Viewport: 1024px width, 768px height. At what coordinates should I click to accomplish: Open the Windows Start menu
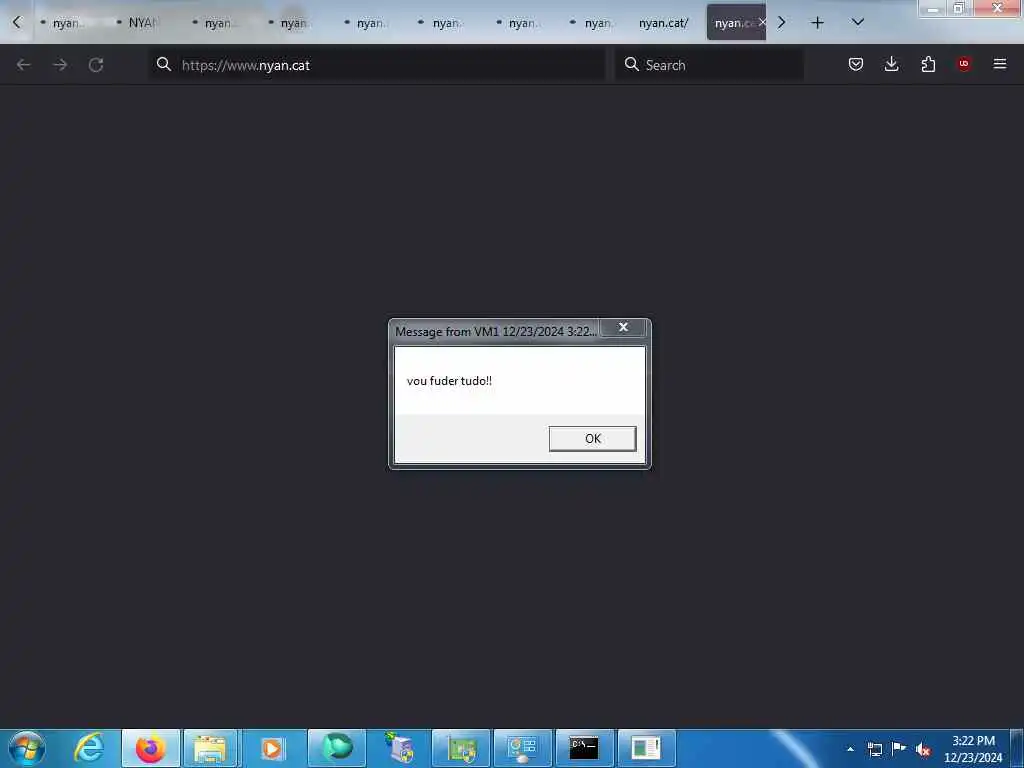click(27, 748)
